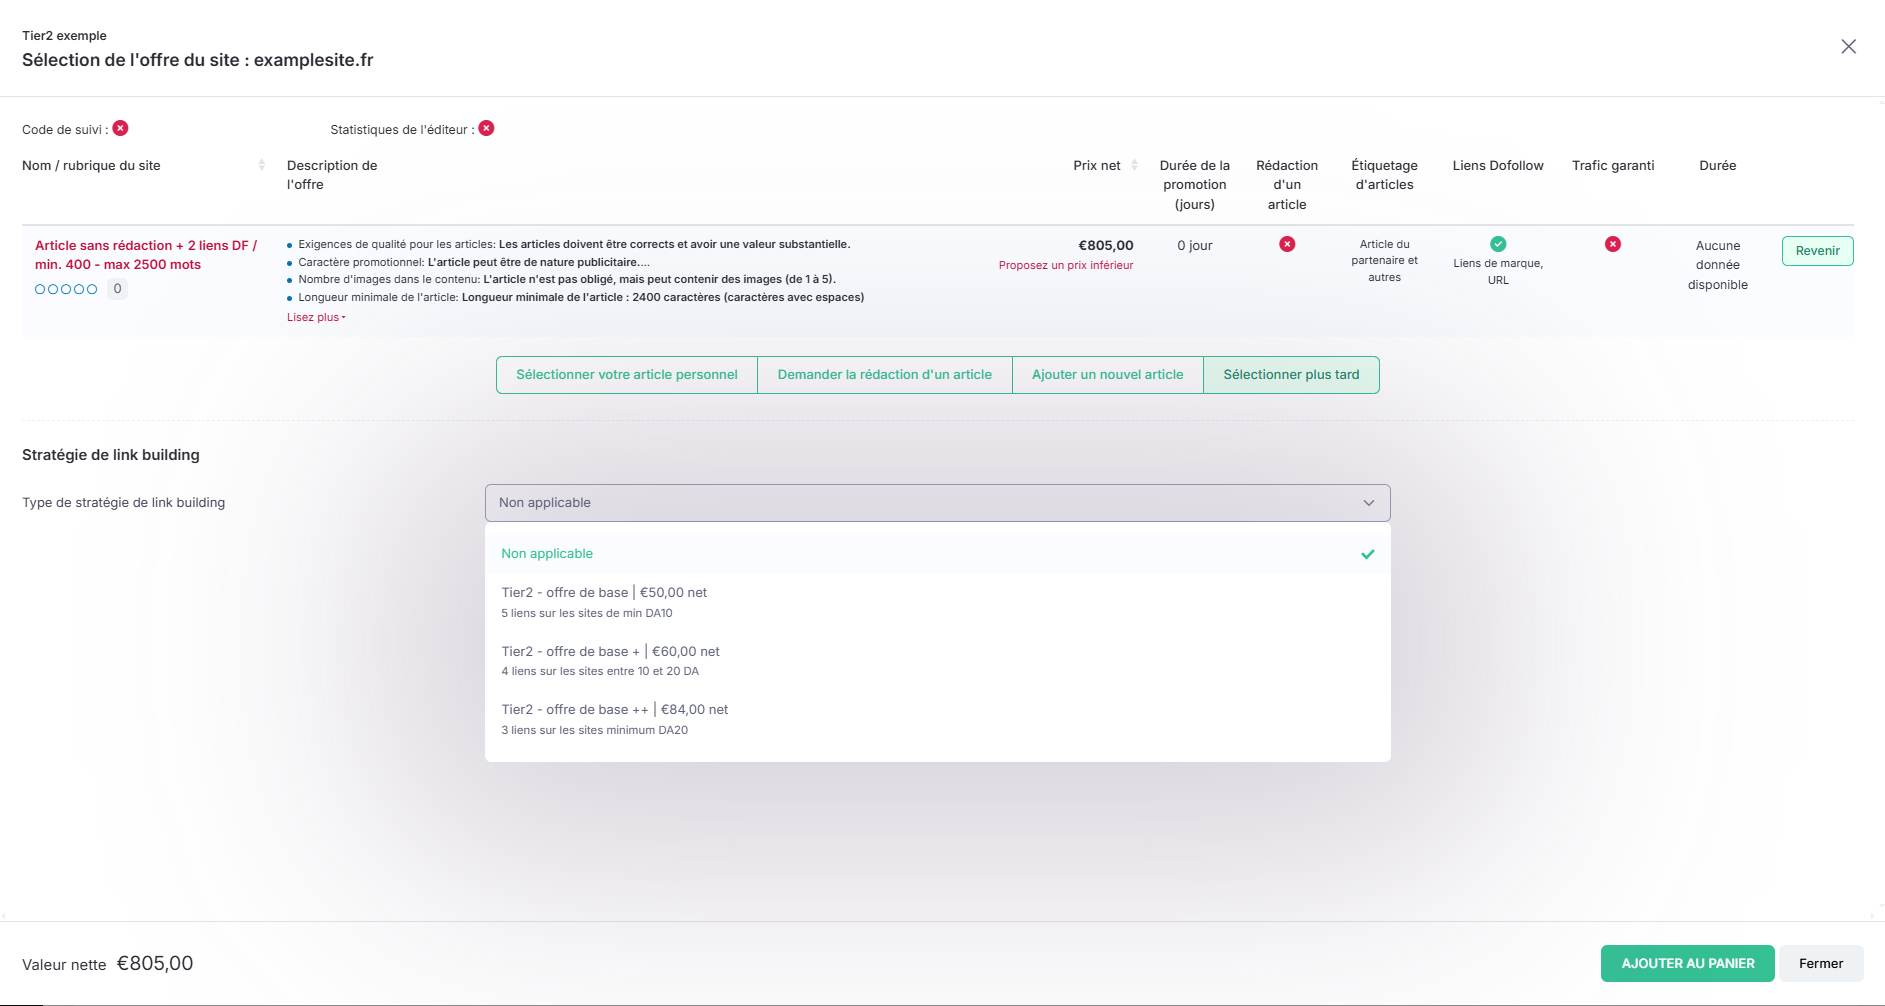The image size is (1885, 1006).
Task: Click the dropdown chevron arrow
Action: tap(1369, 503)
